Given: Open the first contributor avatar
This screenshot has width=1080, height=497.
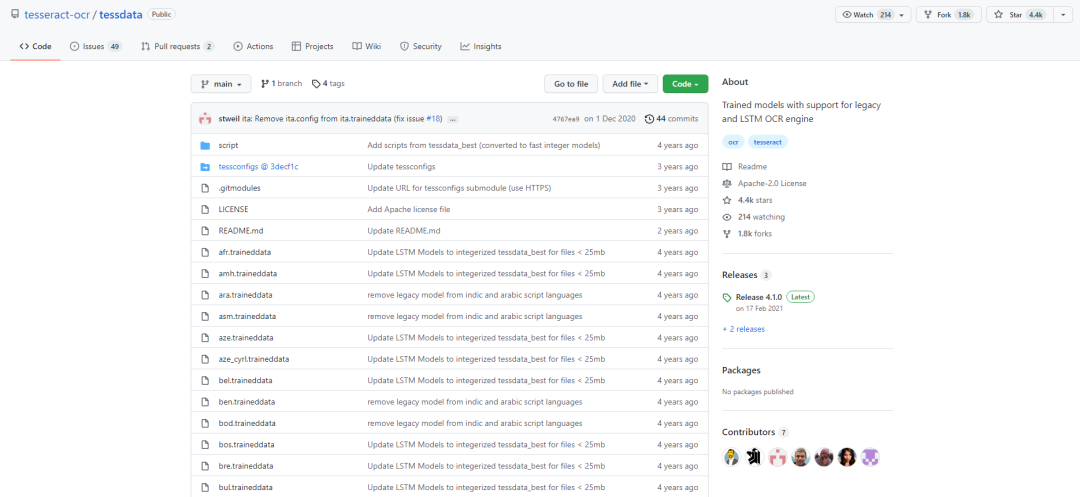Looking at the screenshot, I should (731, 457).
